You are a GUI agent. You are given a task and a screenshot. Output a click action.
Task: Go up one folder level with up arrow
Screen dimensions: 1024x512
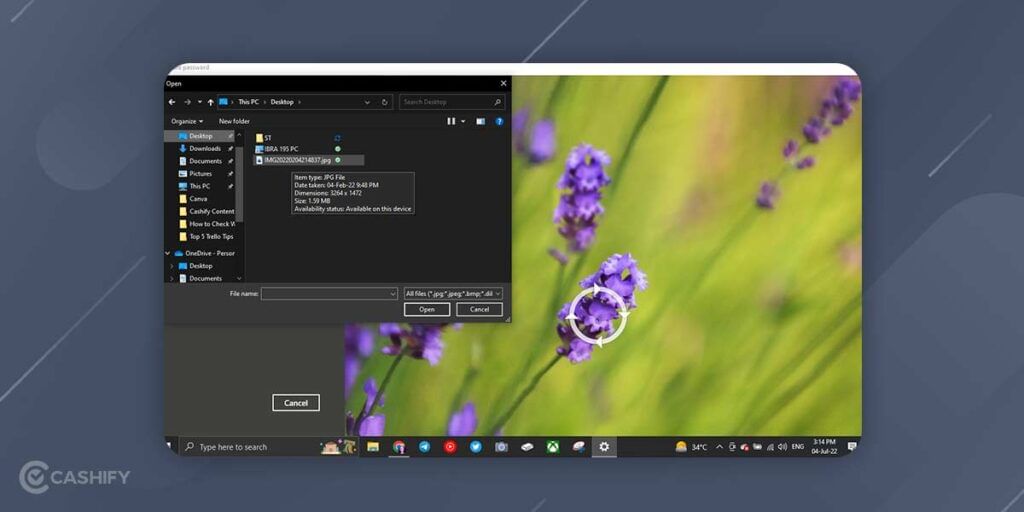click(210, 103)
